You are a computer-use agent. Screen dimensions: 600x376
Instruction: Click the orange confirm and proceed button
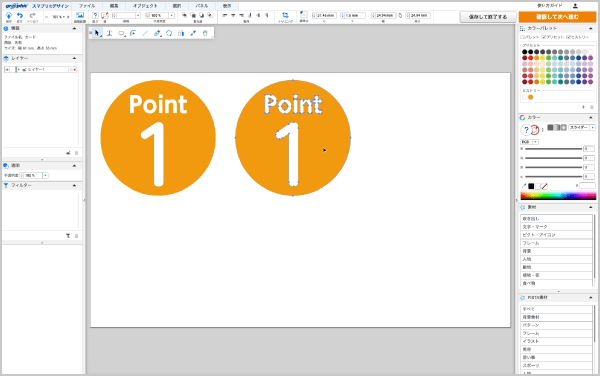pos(557,17)
